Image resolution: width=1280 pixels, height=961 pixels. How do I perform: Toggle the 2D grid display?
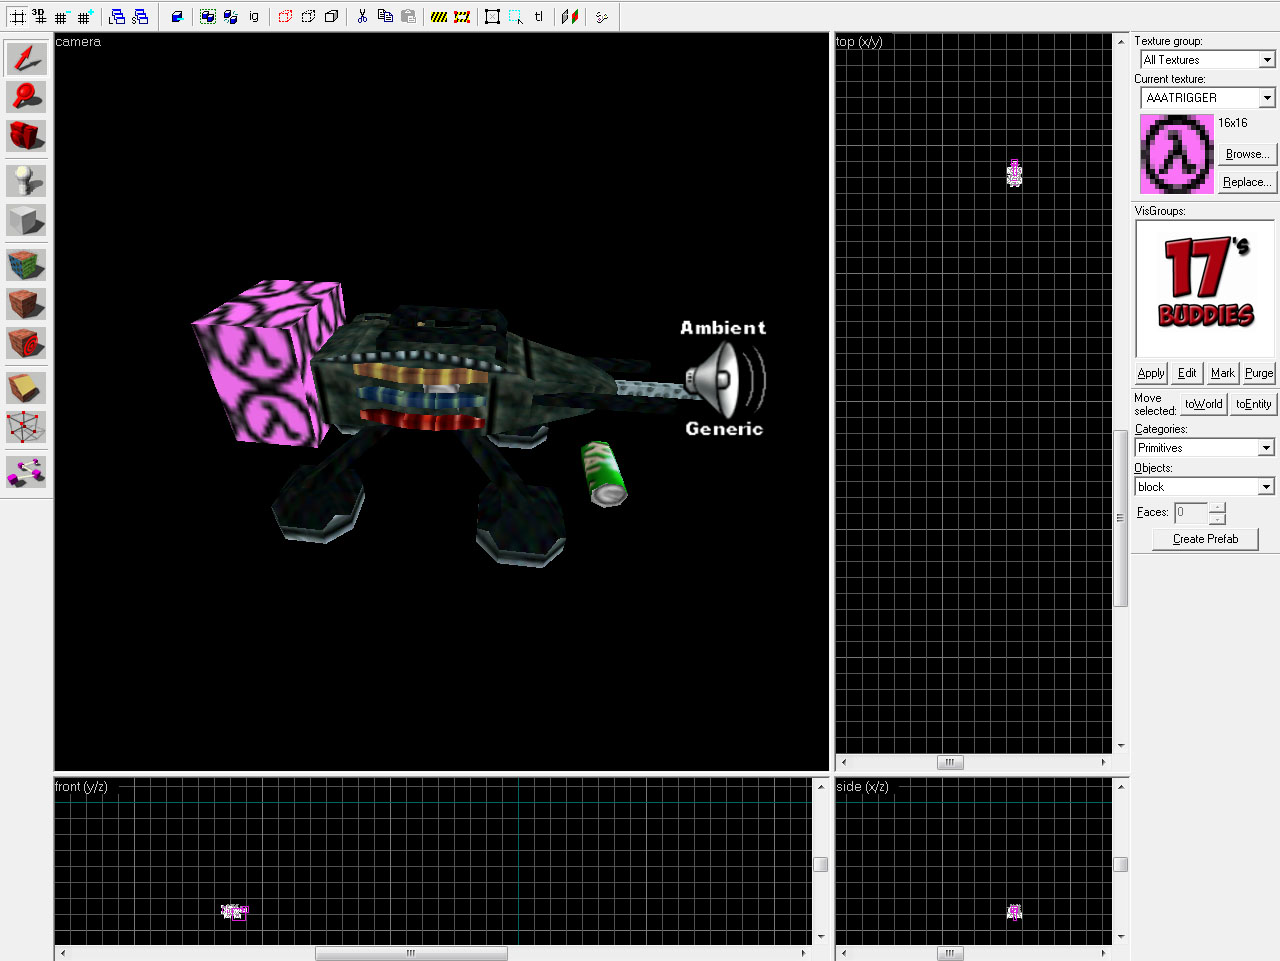[17, 16]
